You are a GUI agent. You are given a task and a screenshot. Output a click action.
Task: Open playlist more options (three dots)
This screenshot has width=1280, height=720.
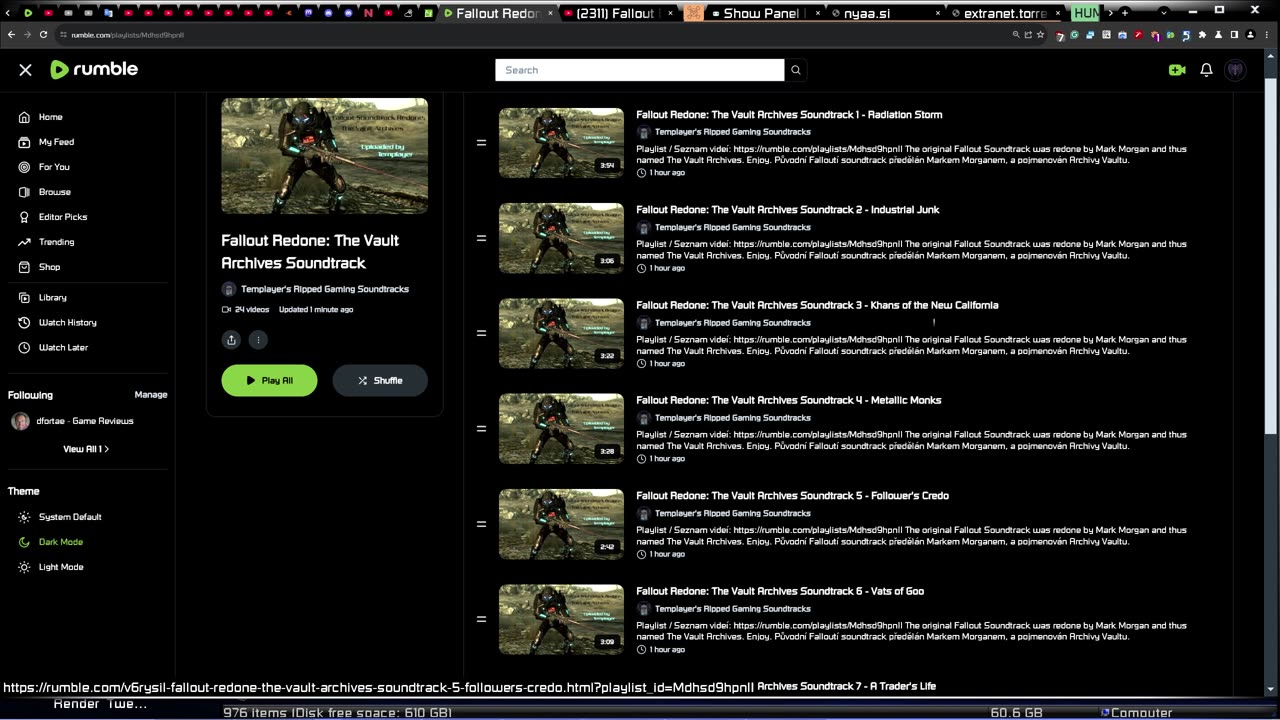(x=258, y=340)
